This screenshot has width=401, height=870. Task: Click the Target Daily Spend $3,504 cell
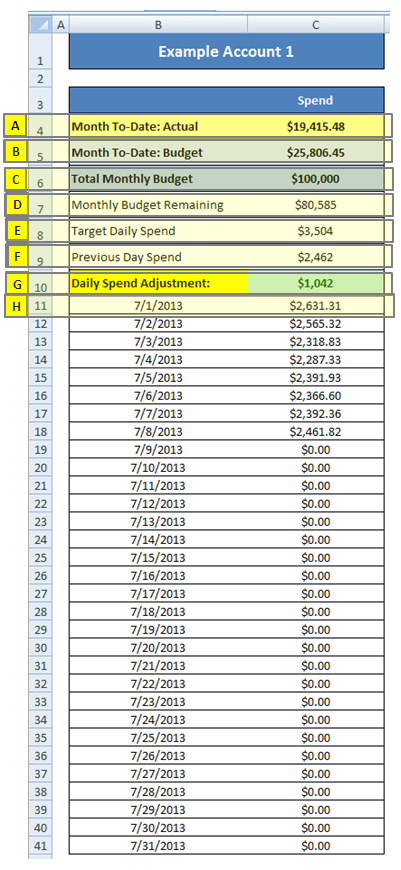316,231
